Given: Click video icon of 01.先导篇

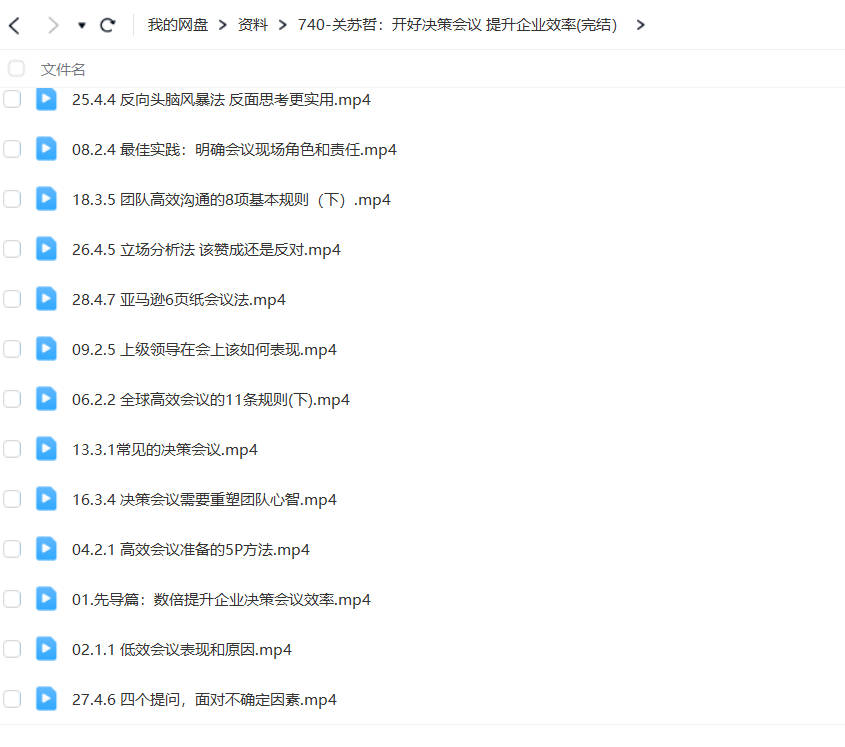Looking at the screenshot, I should (46, 599).
